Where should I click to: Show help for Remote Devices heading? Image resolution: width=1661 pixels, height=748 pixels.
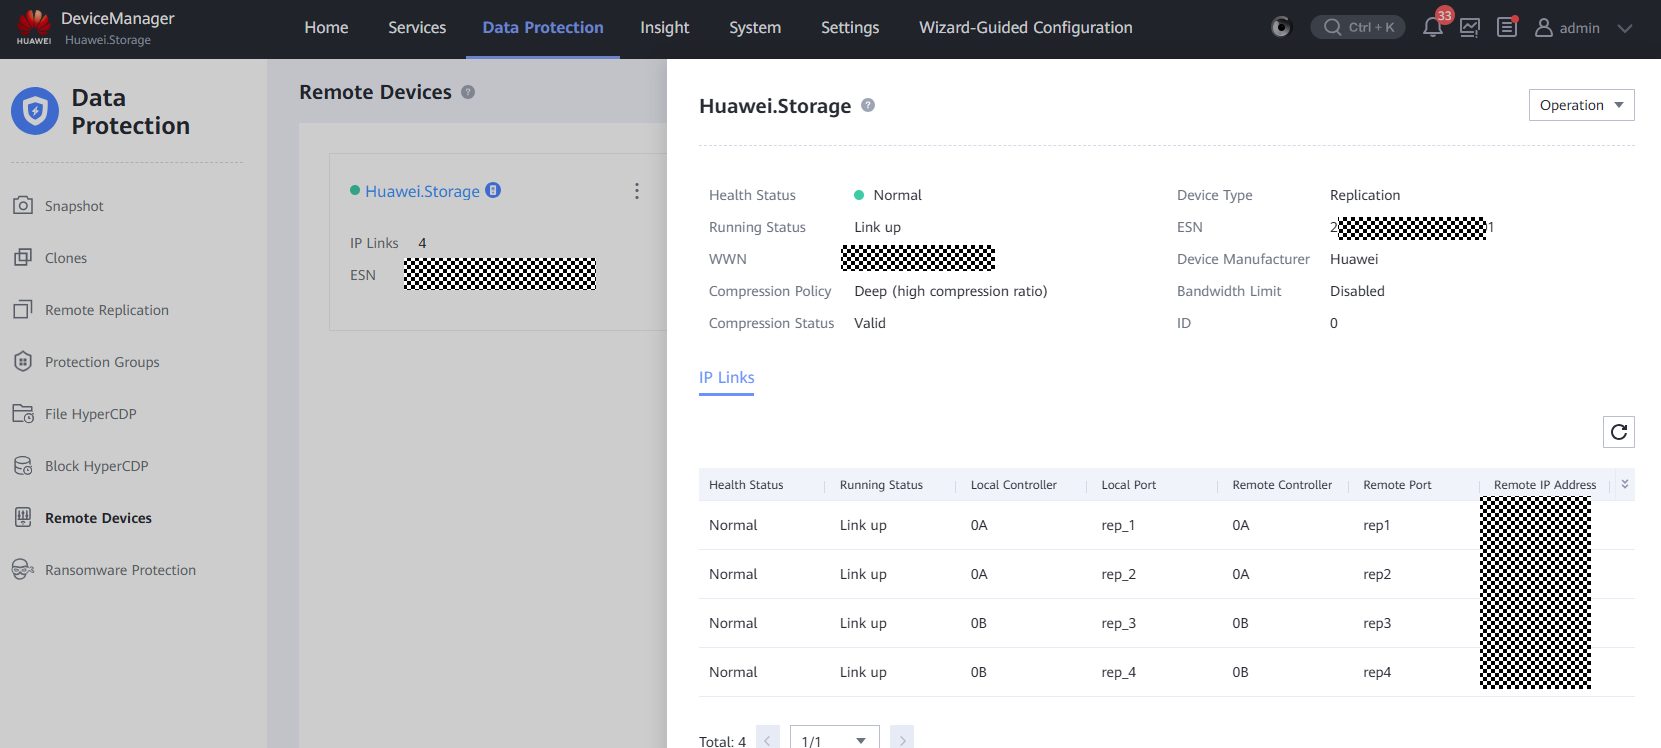pyautogui.click(x=468, y=92)
